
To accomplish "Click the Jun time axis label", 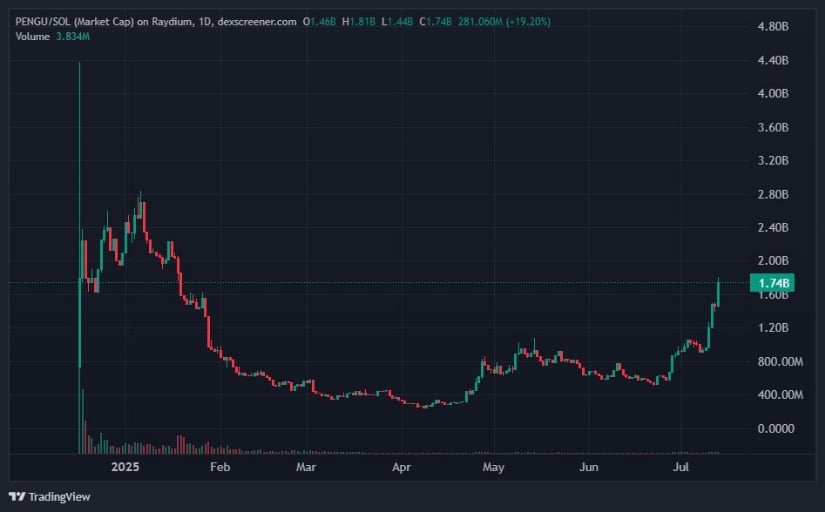I will point(589,467).
